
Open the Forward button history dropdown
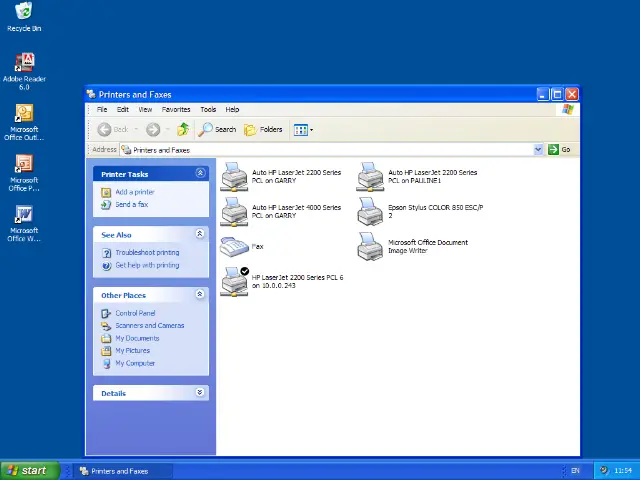[x=167, y=130]
